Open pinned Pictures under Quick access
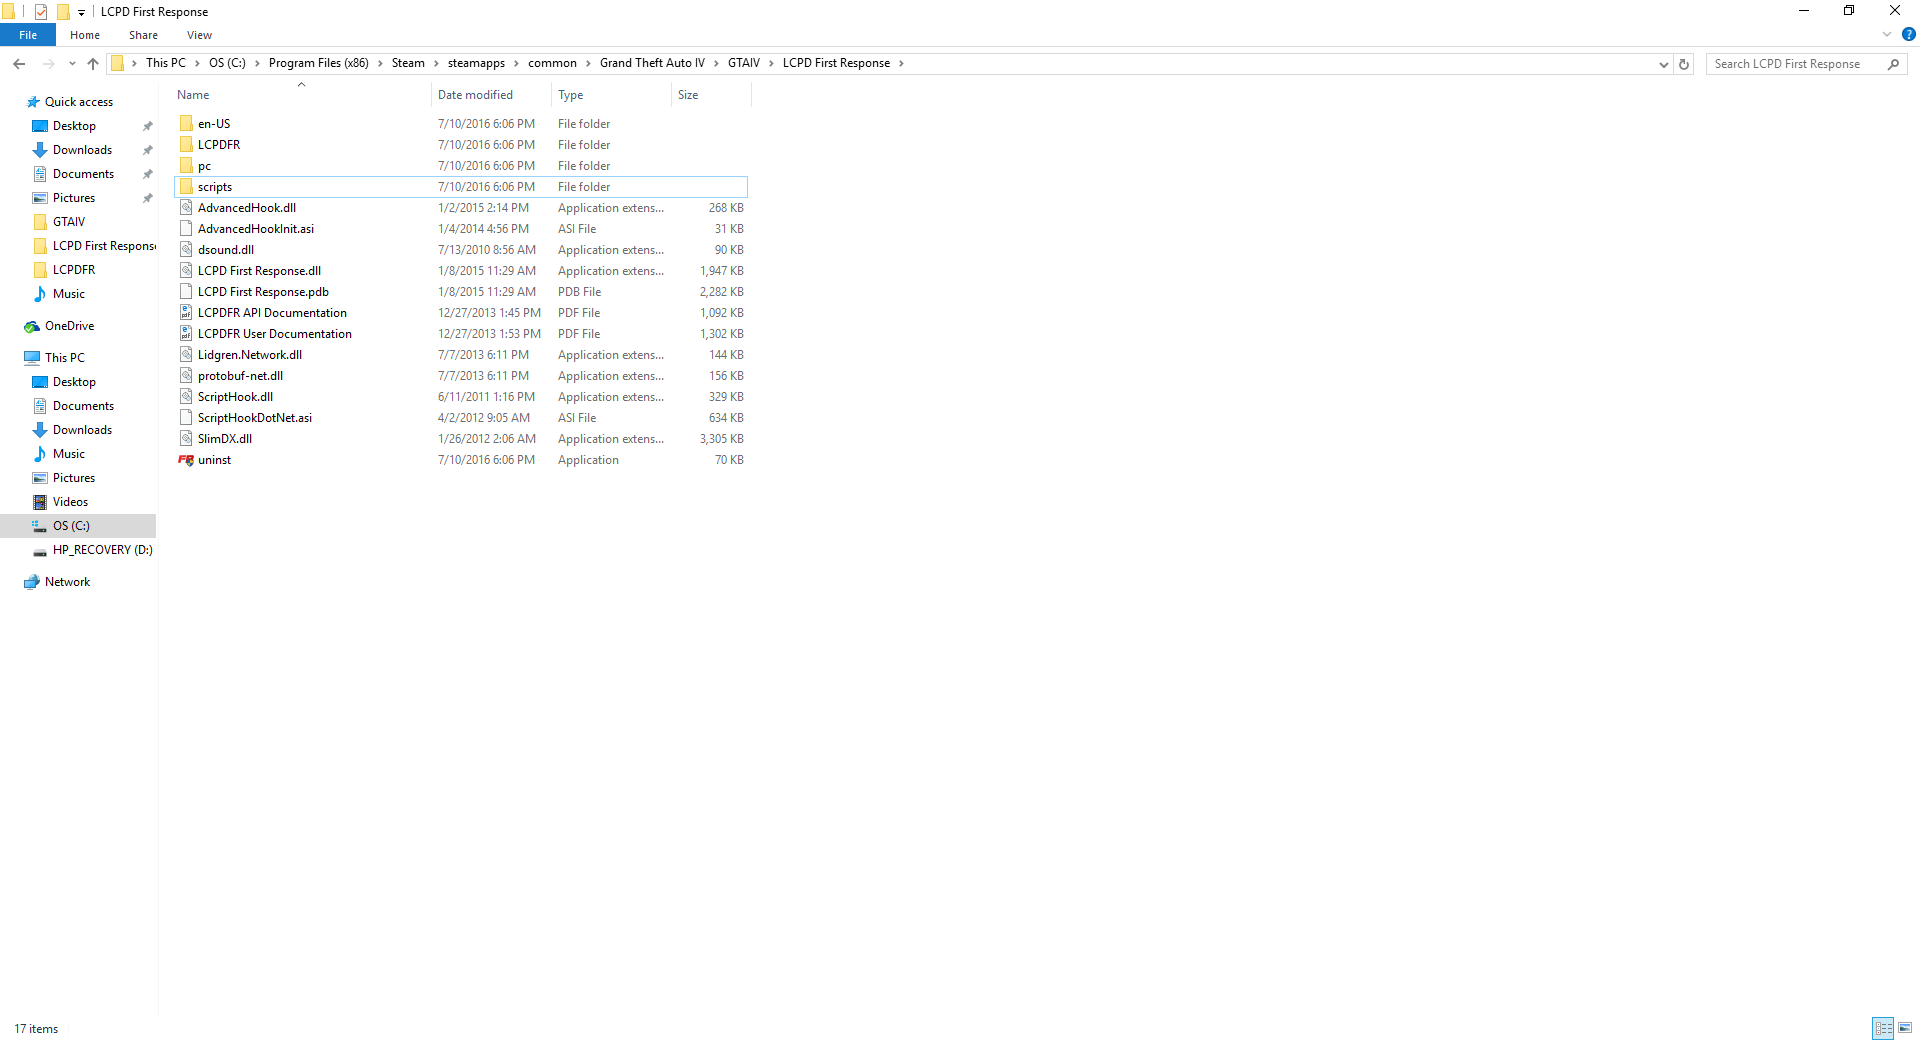The width and height of the screenshot is (1920, 1040). (x=74, y=198)
